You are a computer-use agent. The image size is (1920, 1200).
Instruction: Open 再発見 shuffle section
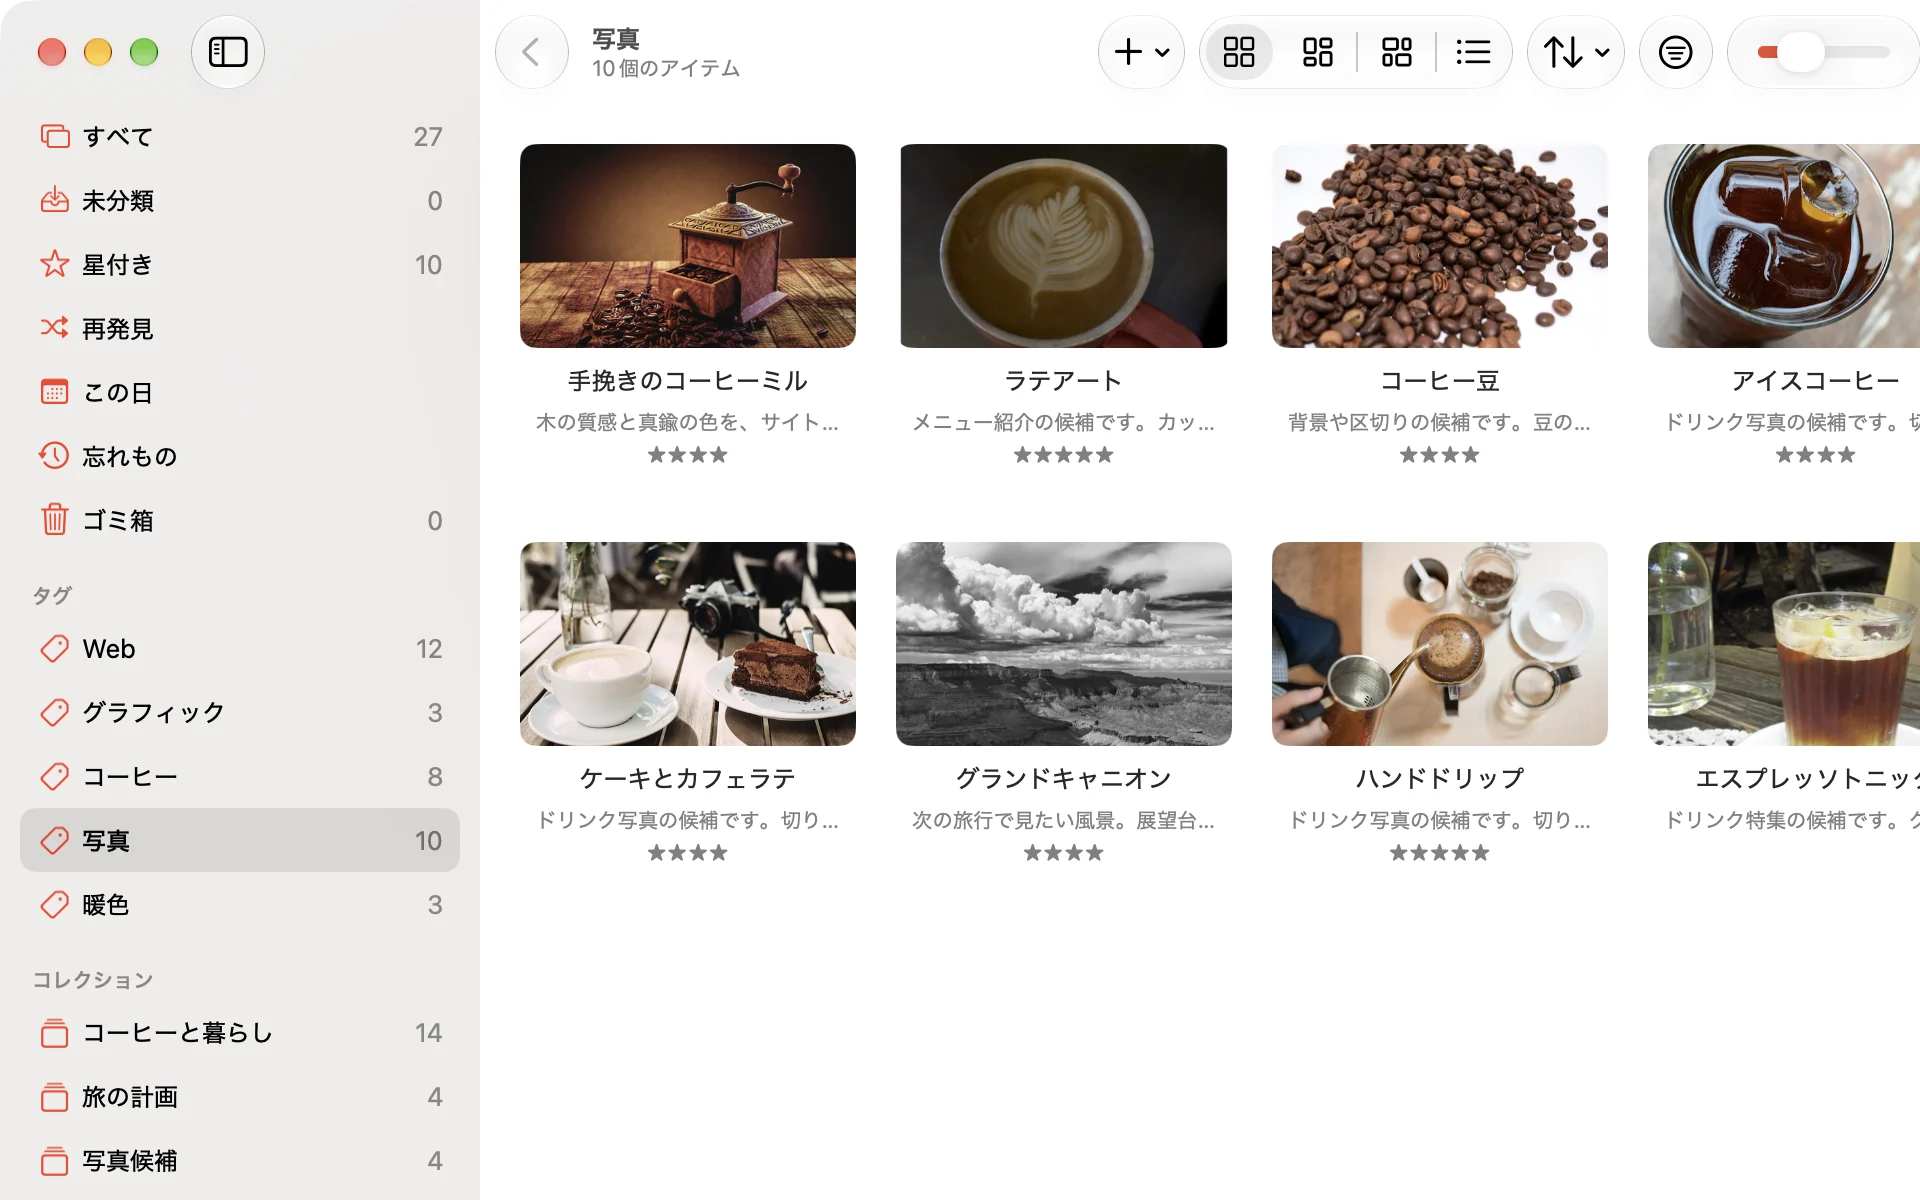point(240,328)
